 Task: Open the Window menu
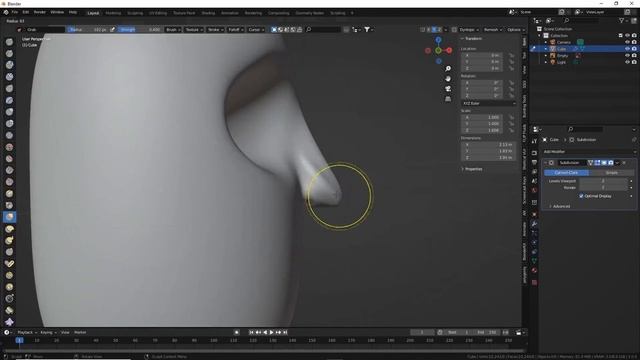pos(57,12)
